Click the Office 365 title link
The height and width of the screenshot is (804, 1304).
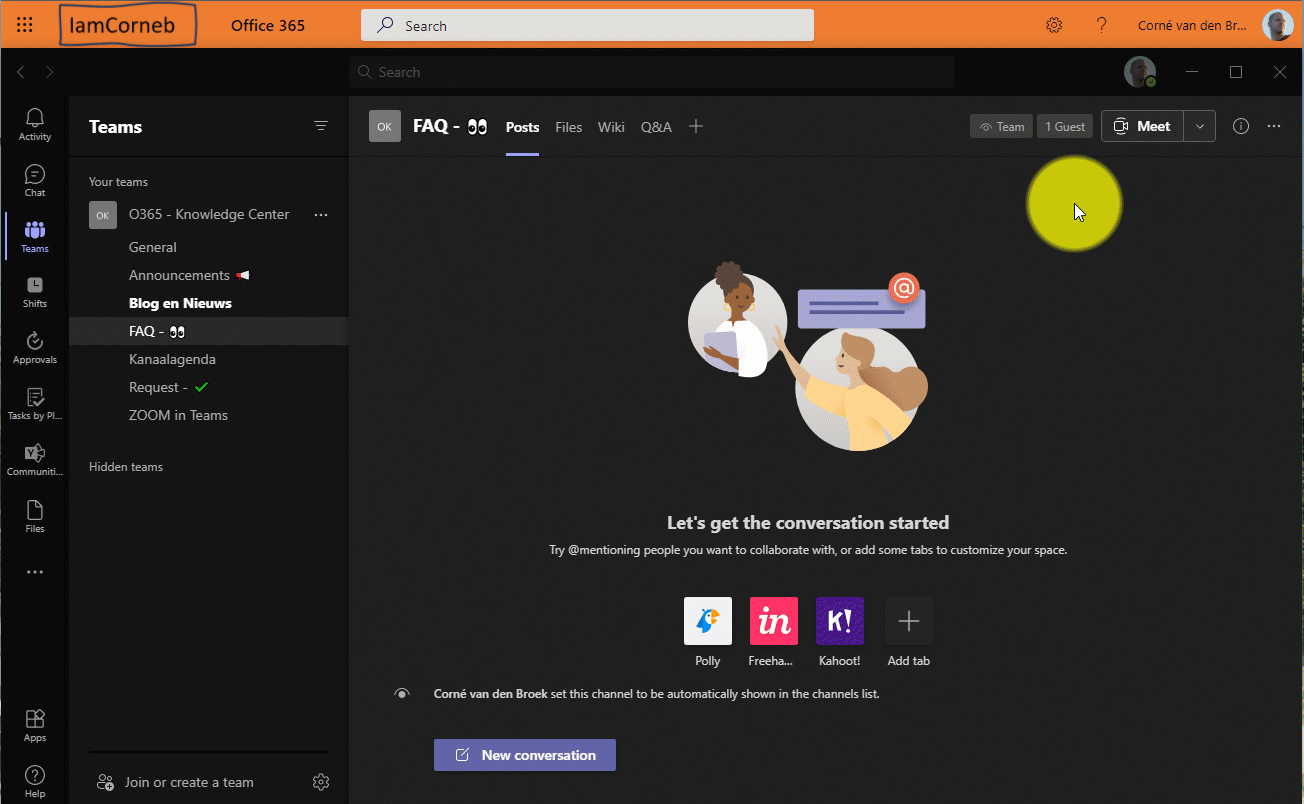coord(268,25)
